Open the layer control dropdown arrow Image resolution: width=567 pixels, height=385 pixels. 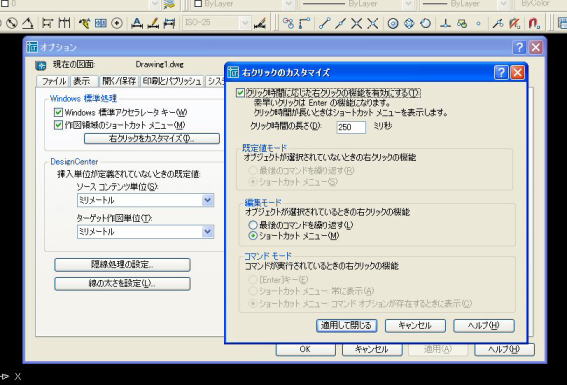(x=155, y=4)
